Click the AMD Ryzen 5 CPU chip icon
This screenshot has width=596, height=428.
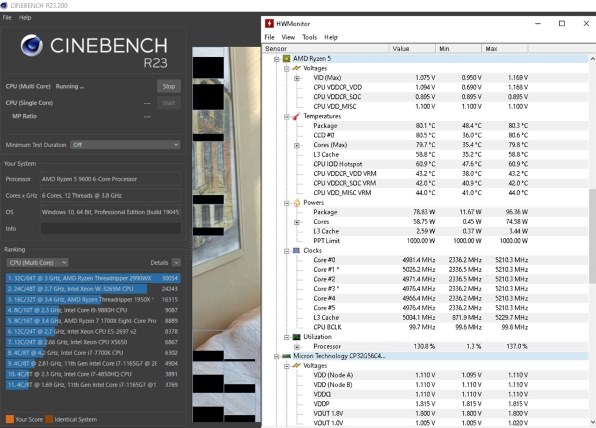(x=287, y=59)
